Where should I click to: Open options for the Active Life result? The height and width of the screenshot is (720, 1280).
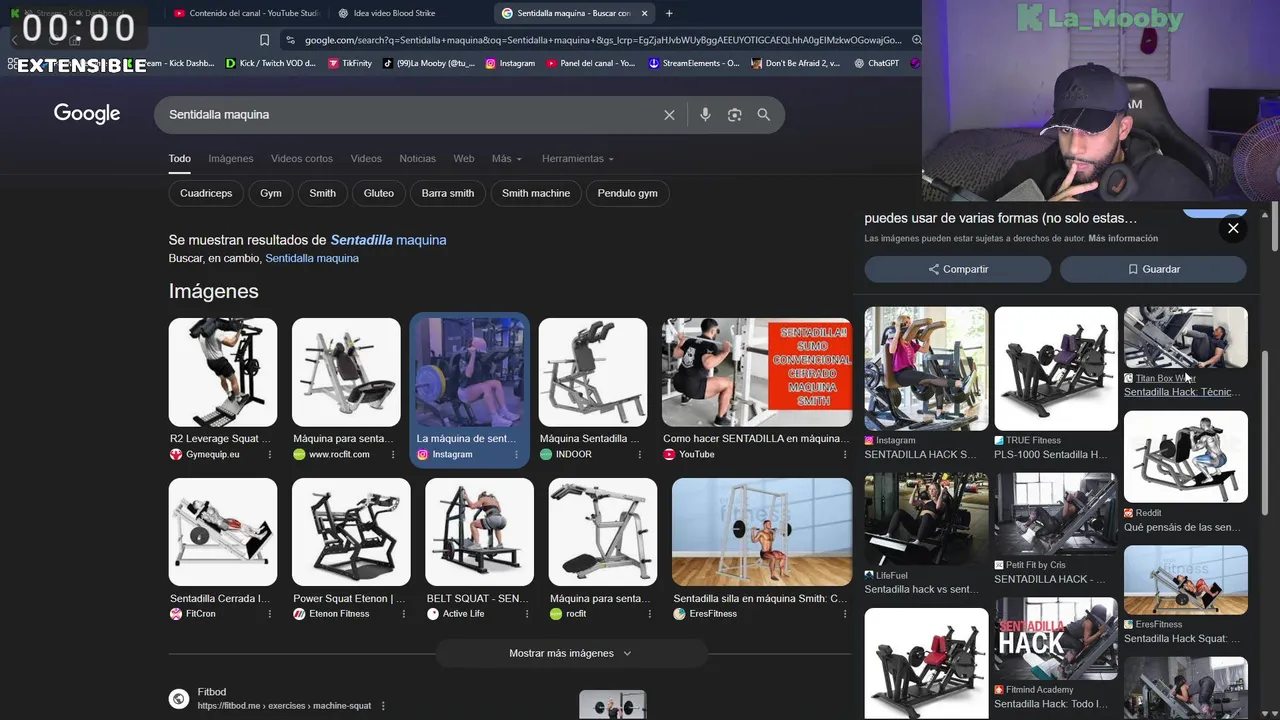(526, 614)
